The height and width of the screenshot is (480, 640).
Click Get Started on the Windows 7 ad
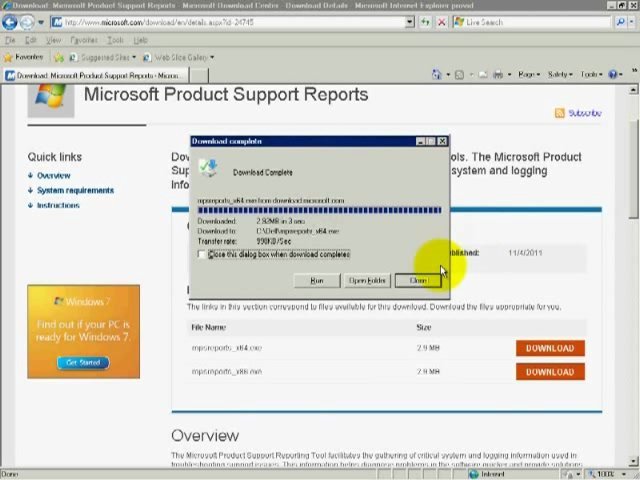tap(83, 362)
